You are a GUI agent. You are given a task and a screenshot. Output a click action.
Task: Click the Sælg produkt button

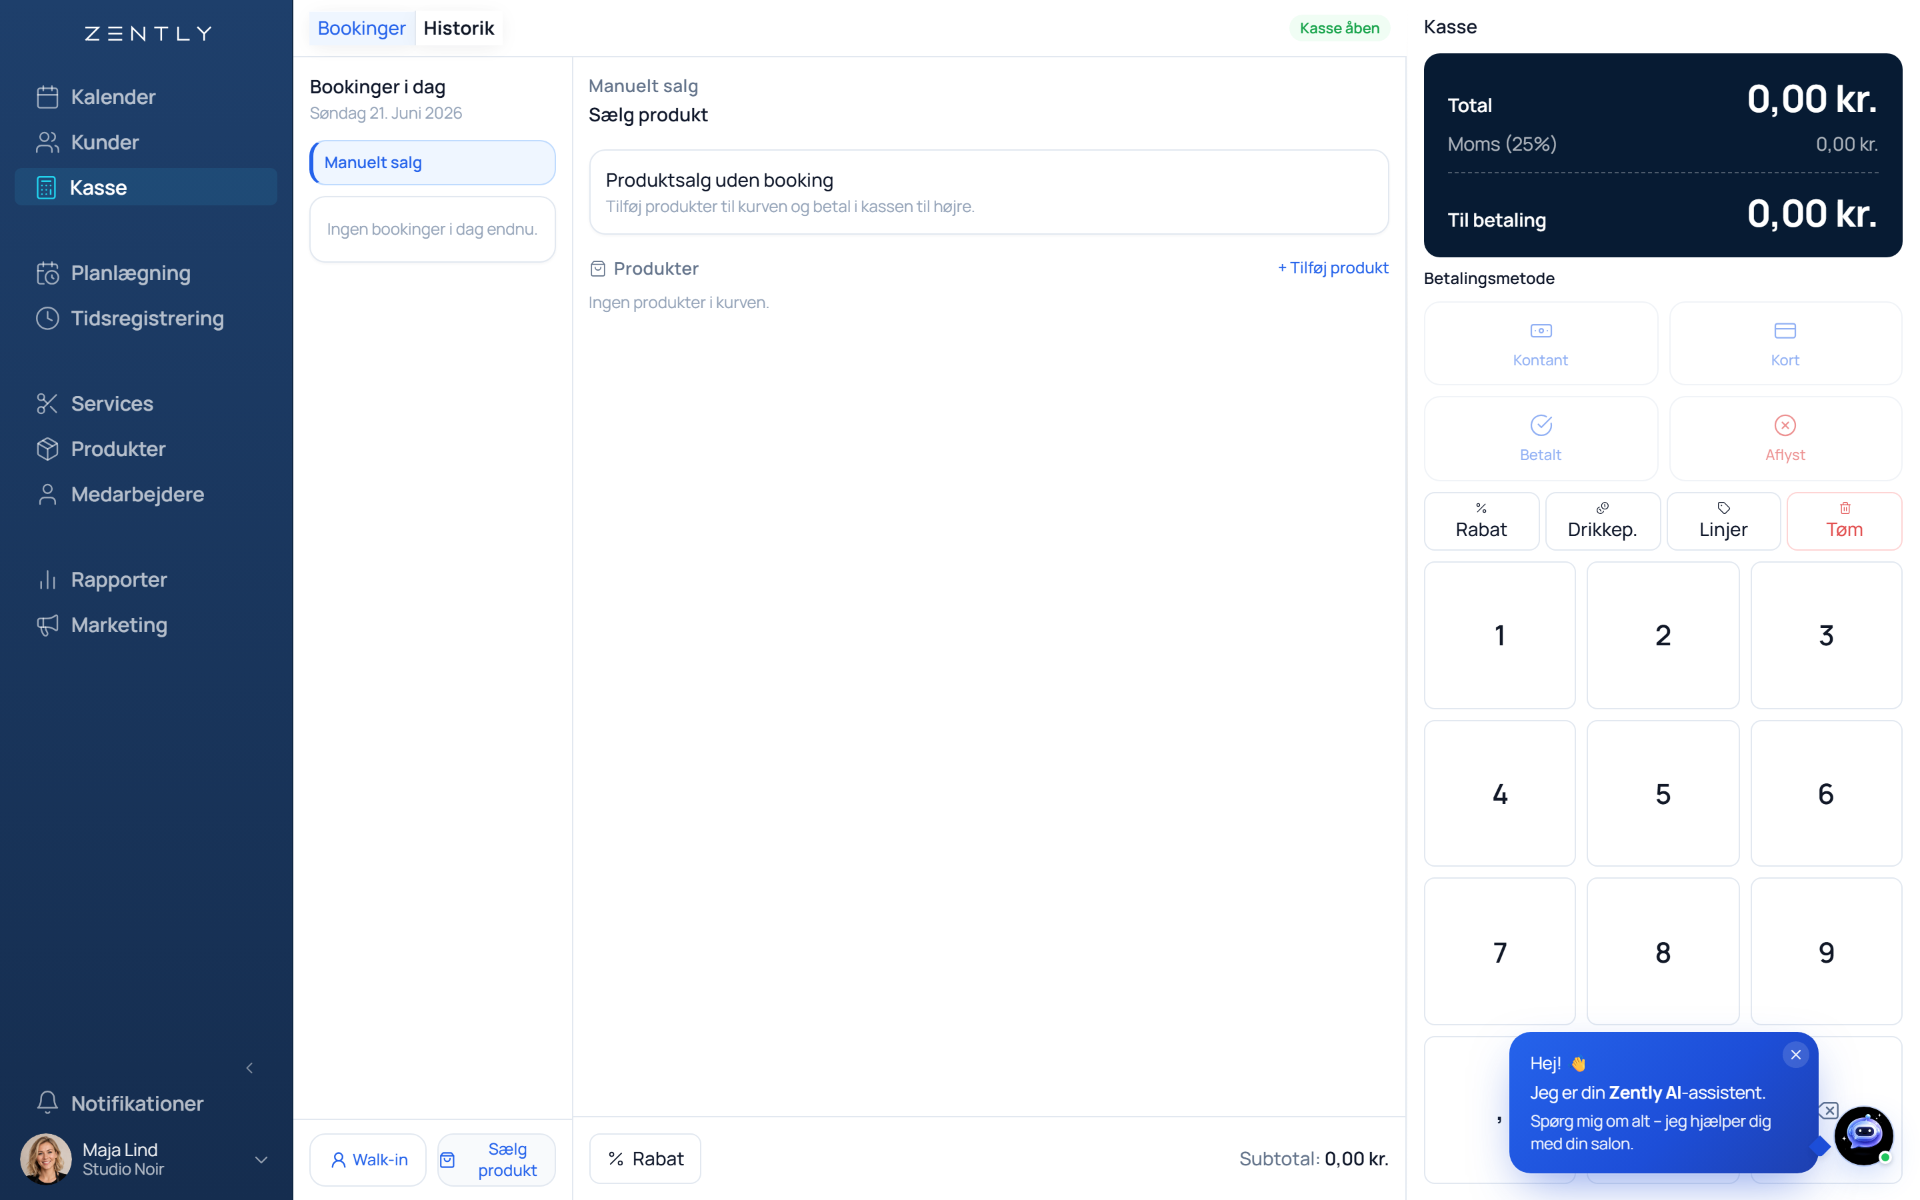pos(496,1160)
